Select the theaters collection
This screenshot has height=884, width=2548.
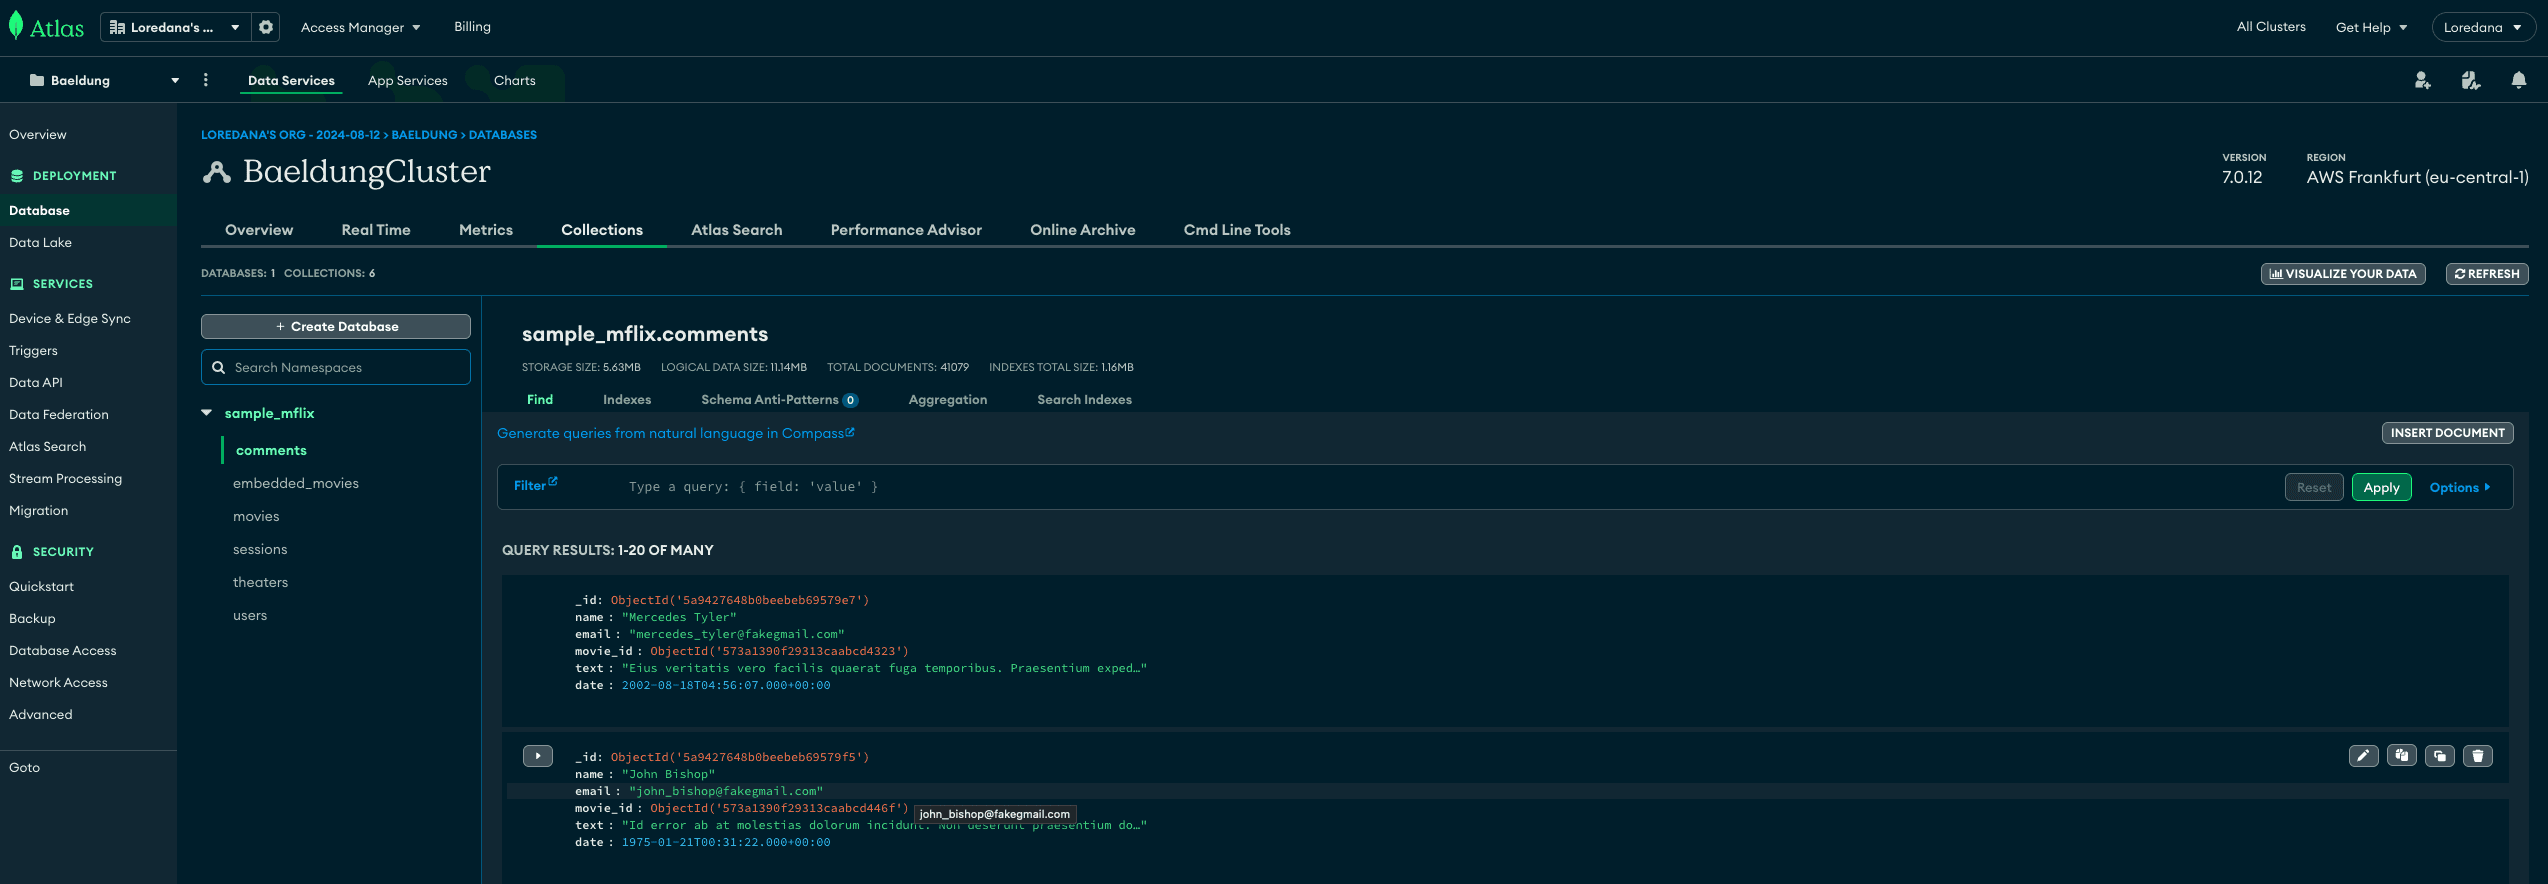(260, 582)
